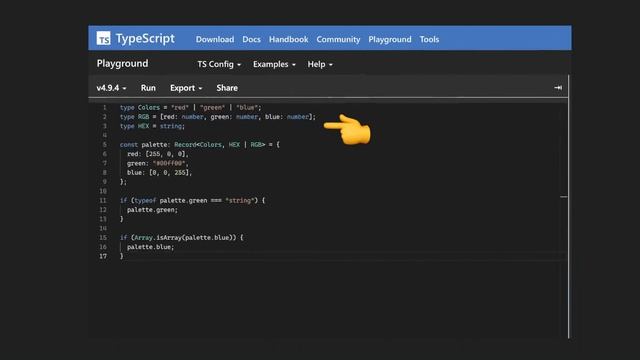
Task: Click the 'type HEX = string;' line
Action: 152,126
